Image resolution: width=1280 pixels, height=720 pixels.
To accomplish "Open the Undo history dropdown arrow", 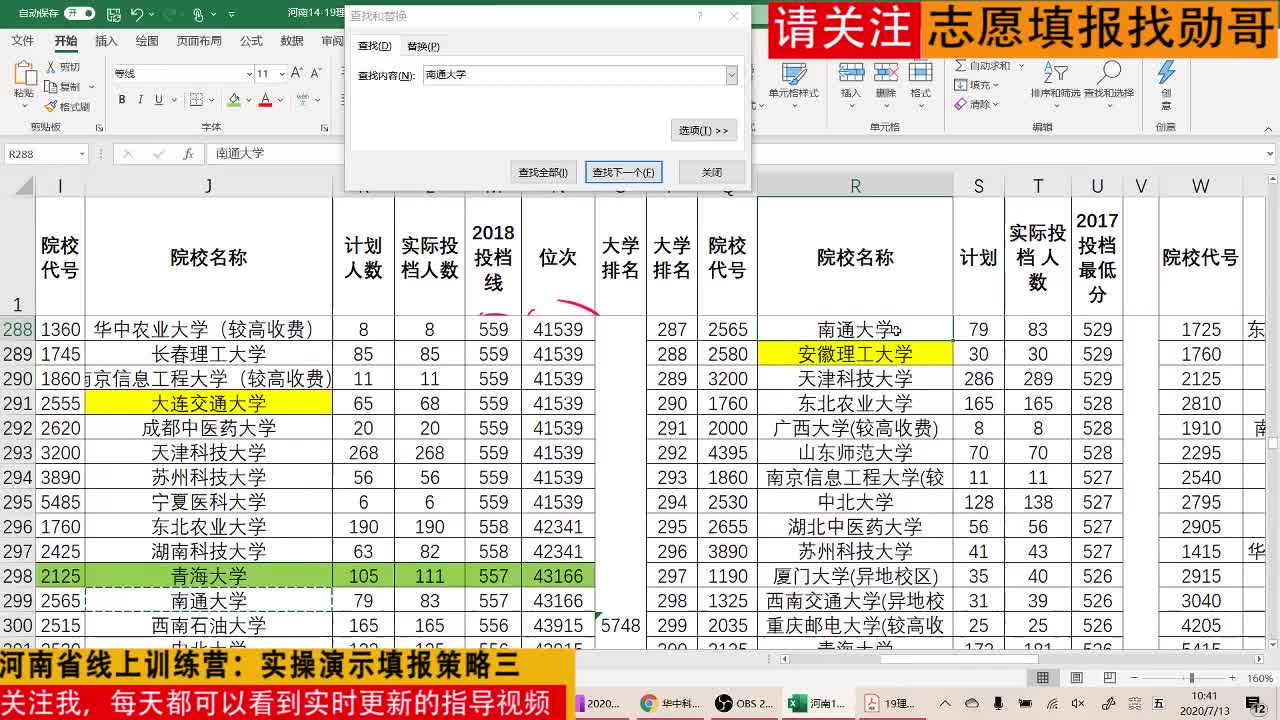I will (152, 15).
